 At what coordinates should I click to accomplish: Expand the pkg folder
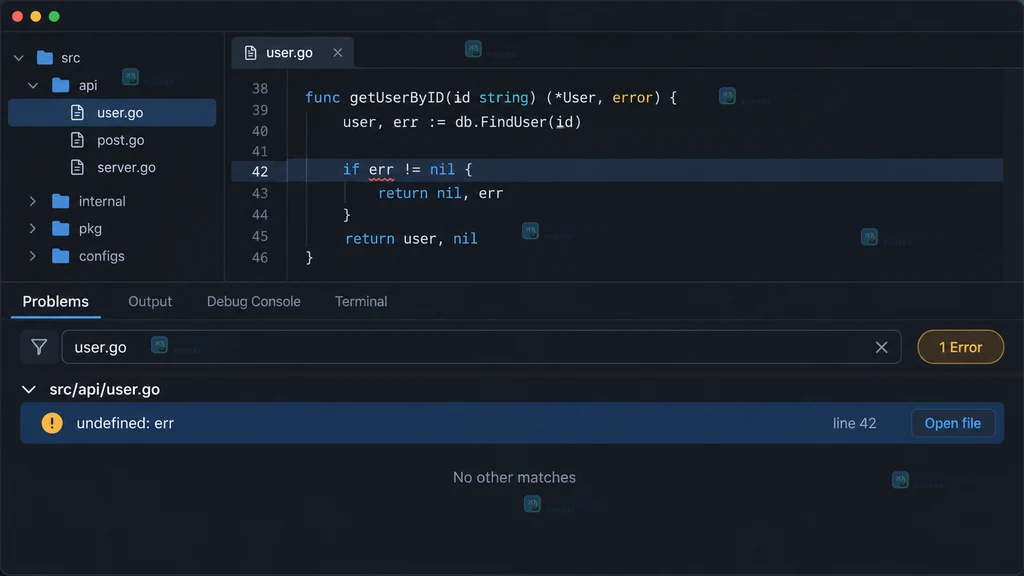[33, 229]
